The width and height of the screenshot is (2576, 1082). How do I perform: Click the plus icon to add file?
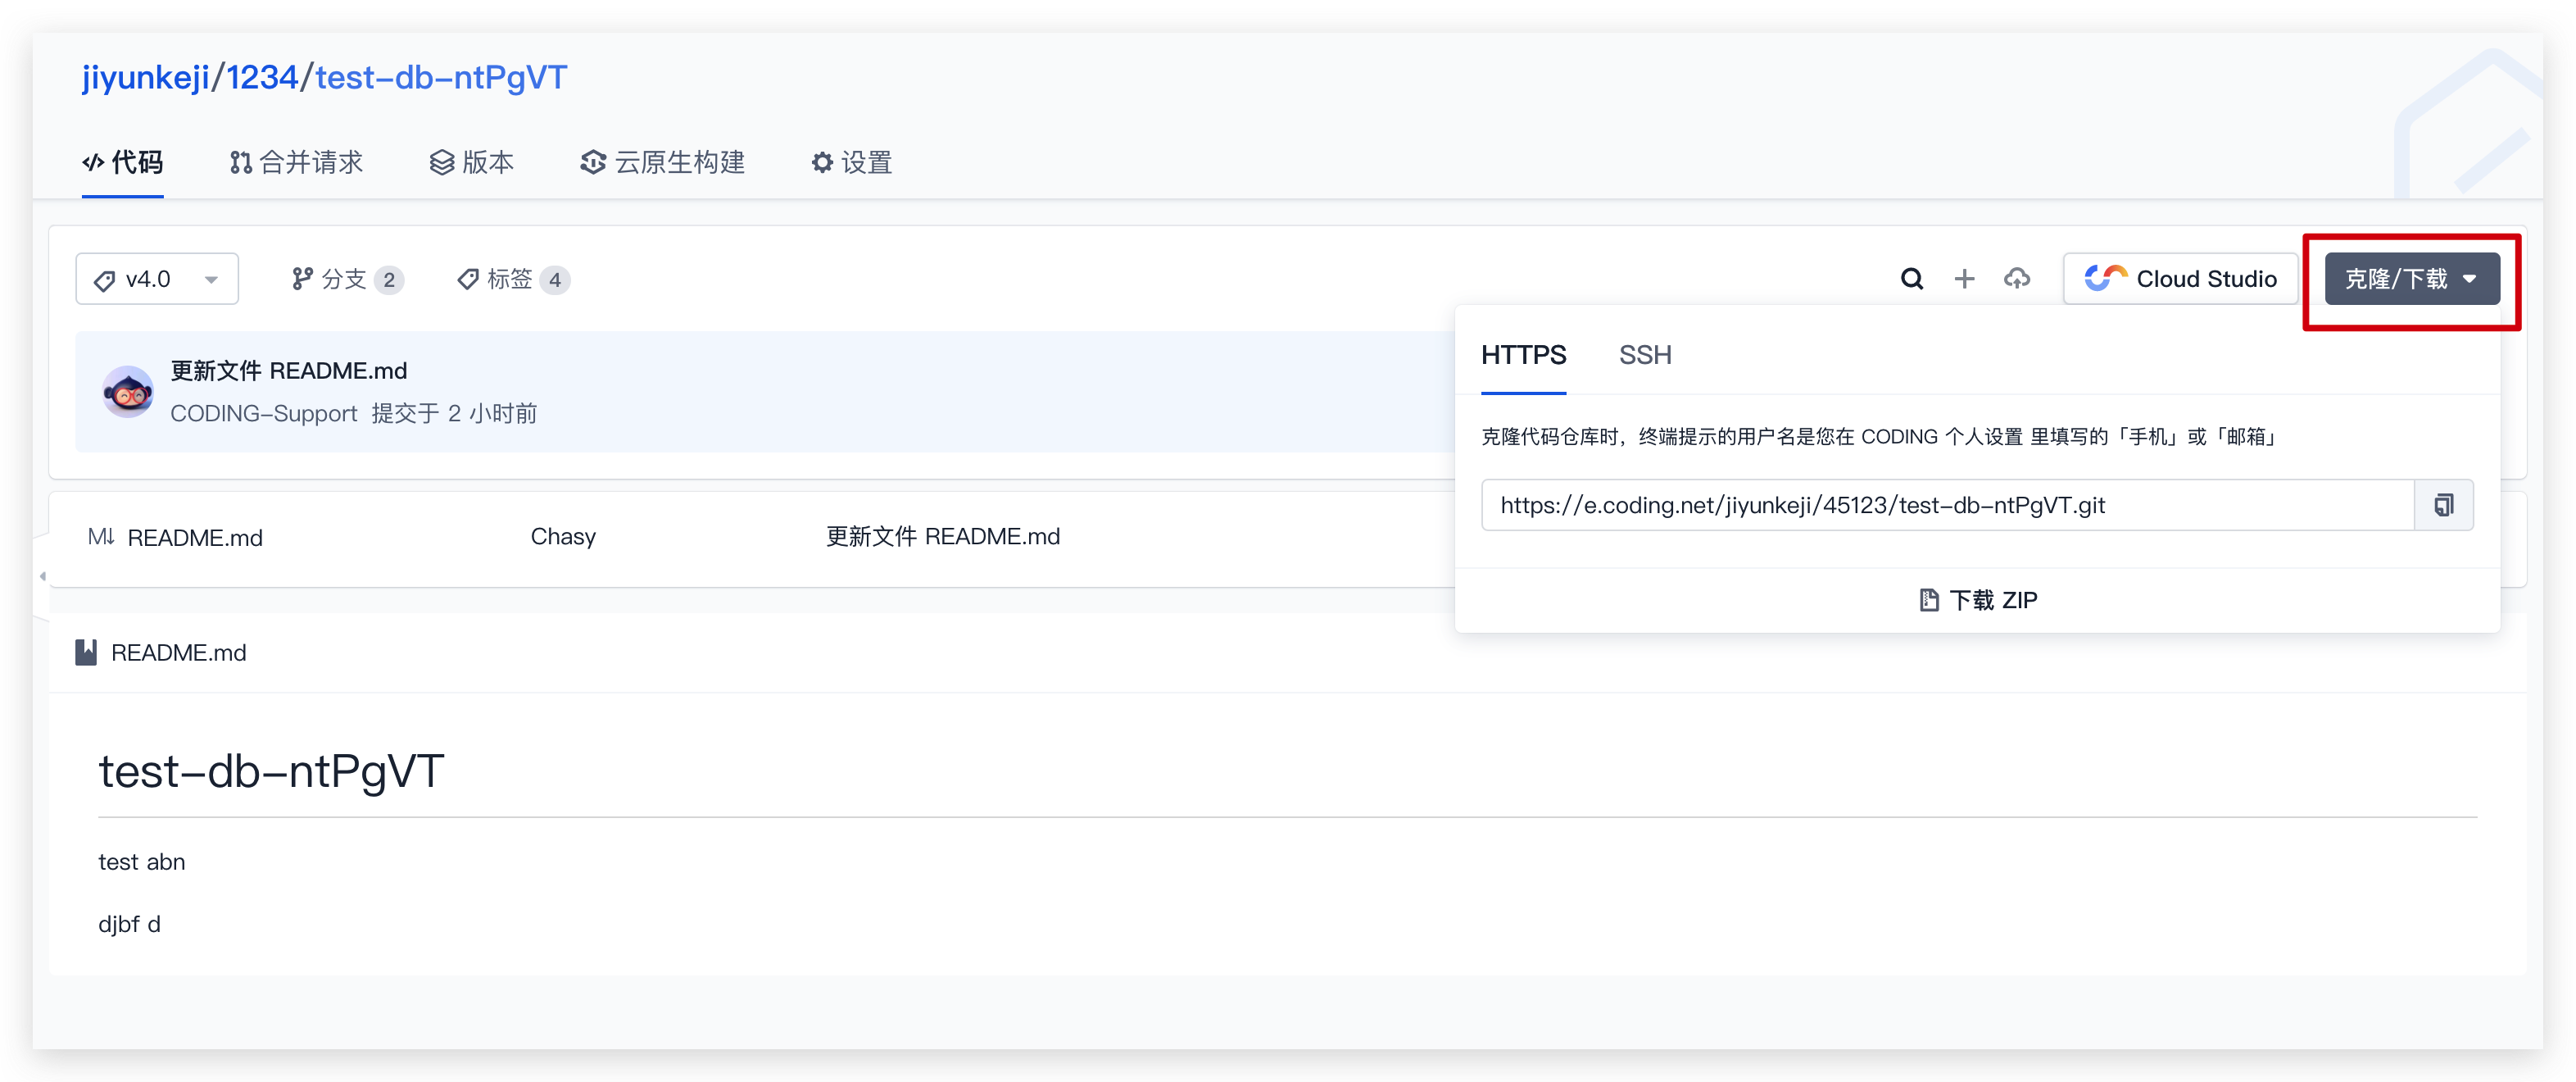point(1964,279)
